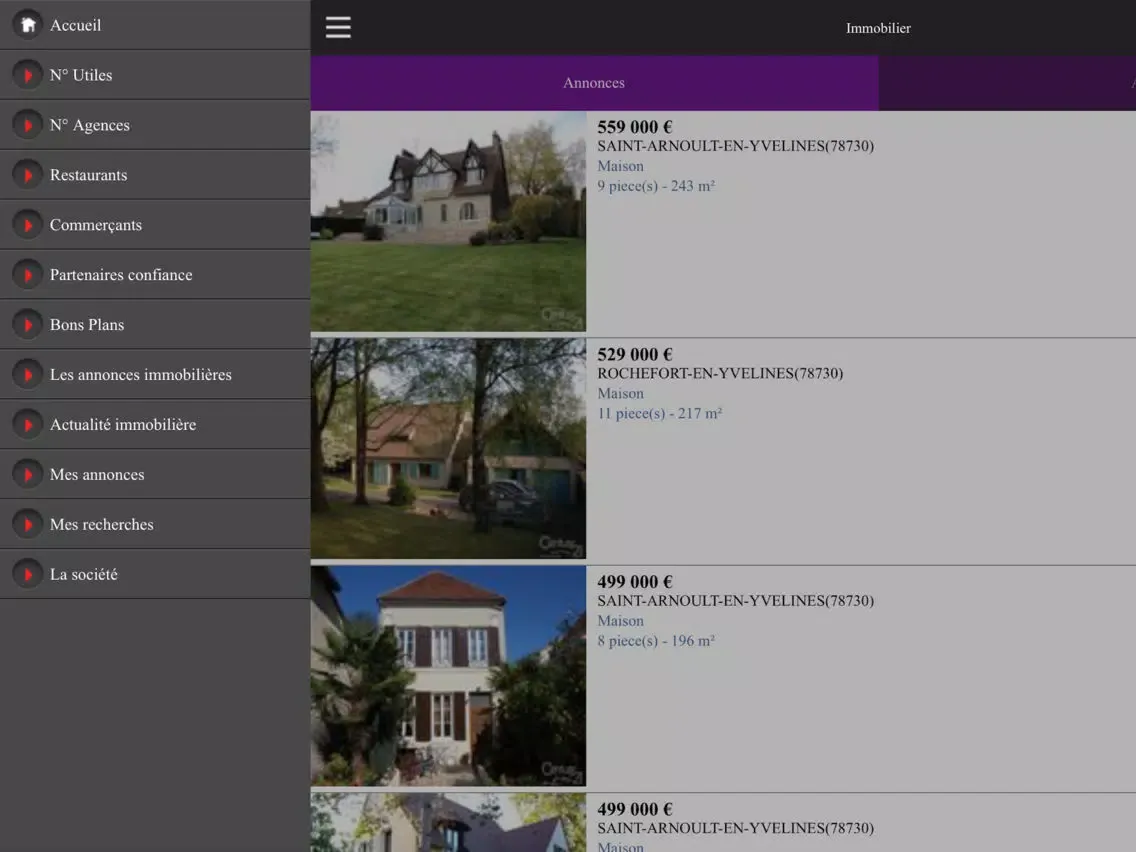Click the red arrow icon beside N° Utiles

[28, 75]
